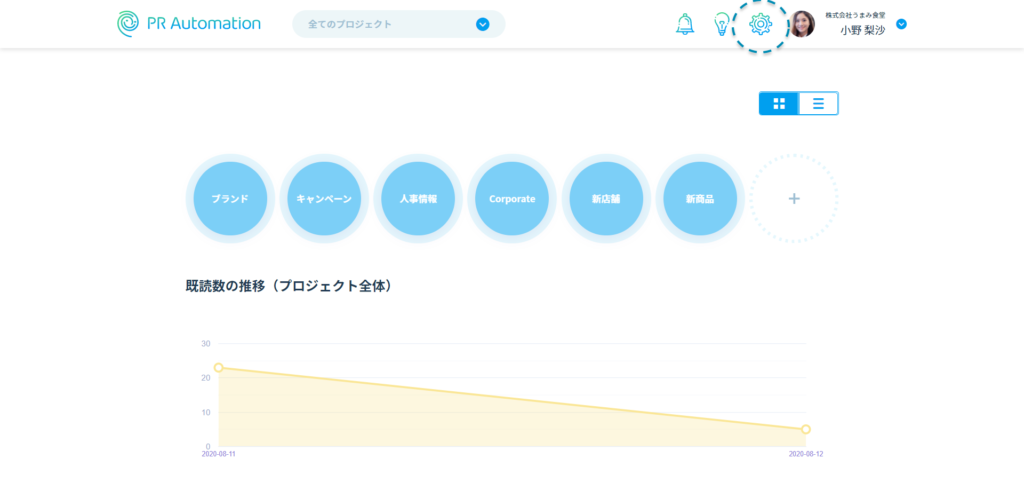Click the 2020-08-11 chart data point
Viewport: 1024px width, 482px height.
219,368
